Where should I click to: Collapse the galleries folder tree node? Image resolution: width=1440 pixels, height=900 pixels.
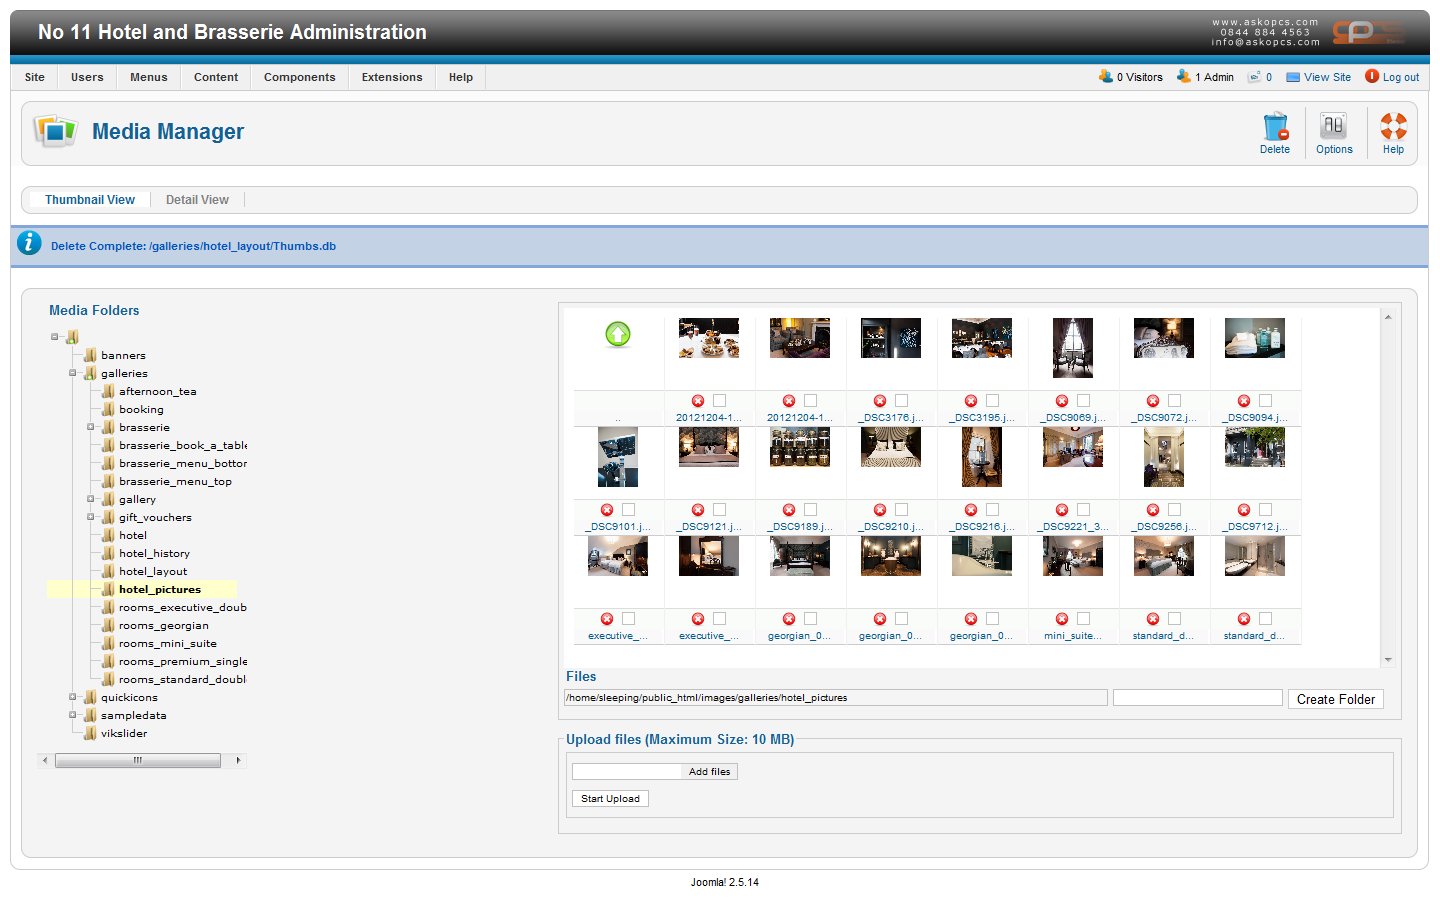[x=72, y=373]
